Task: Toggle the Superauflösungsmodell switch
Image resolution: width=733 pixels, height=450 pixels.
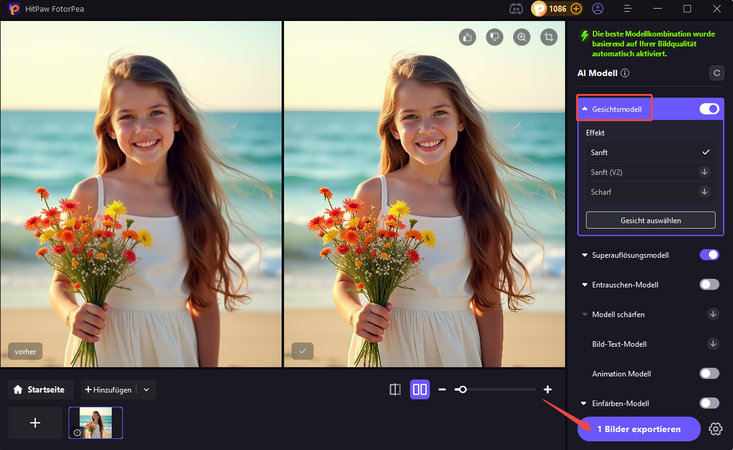Action: 709,255
